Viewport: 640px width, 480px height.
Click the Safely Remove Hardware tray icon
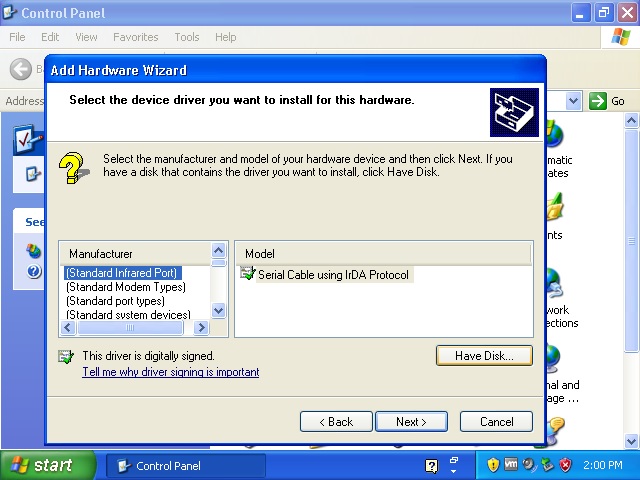coord(547,465)
